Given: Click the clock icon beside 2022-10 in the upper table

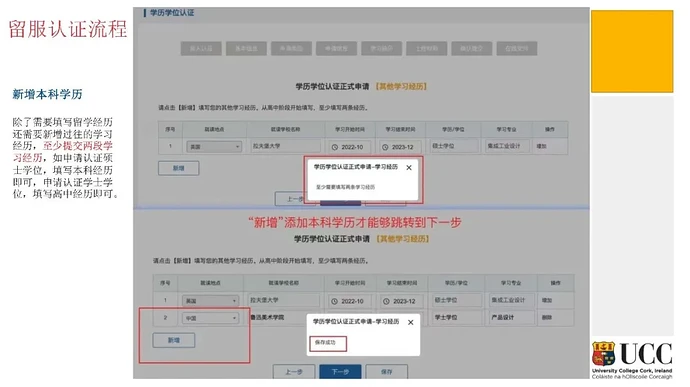Looking at the screenshot, I should 334,147.
